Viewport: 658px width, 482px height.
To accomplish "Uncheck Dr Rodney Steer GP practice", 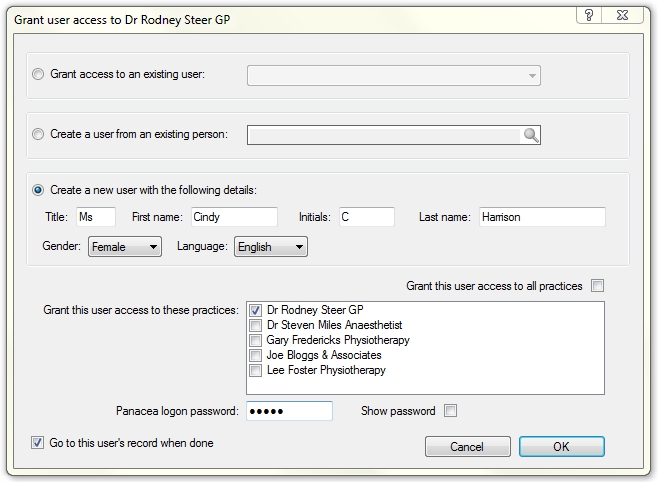I will point(256,311).
